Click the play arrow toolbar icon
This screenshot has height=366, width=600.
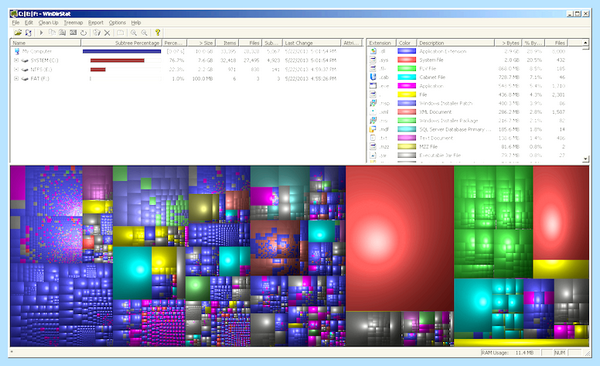[41, 33]
